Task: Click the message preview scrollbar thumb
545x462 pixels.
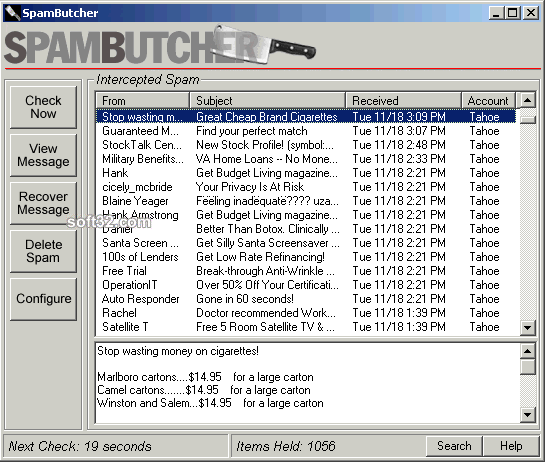Action: click(x=528, y=367)
